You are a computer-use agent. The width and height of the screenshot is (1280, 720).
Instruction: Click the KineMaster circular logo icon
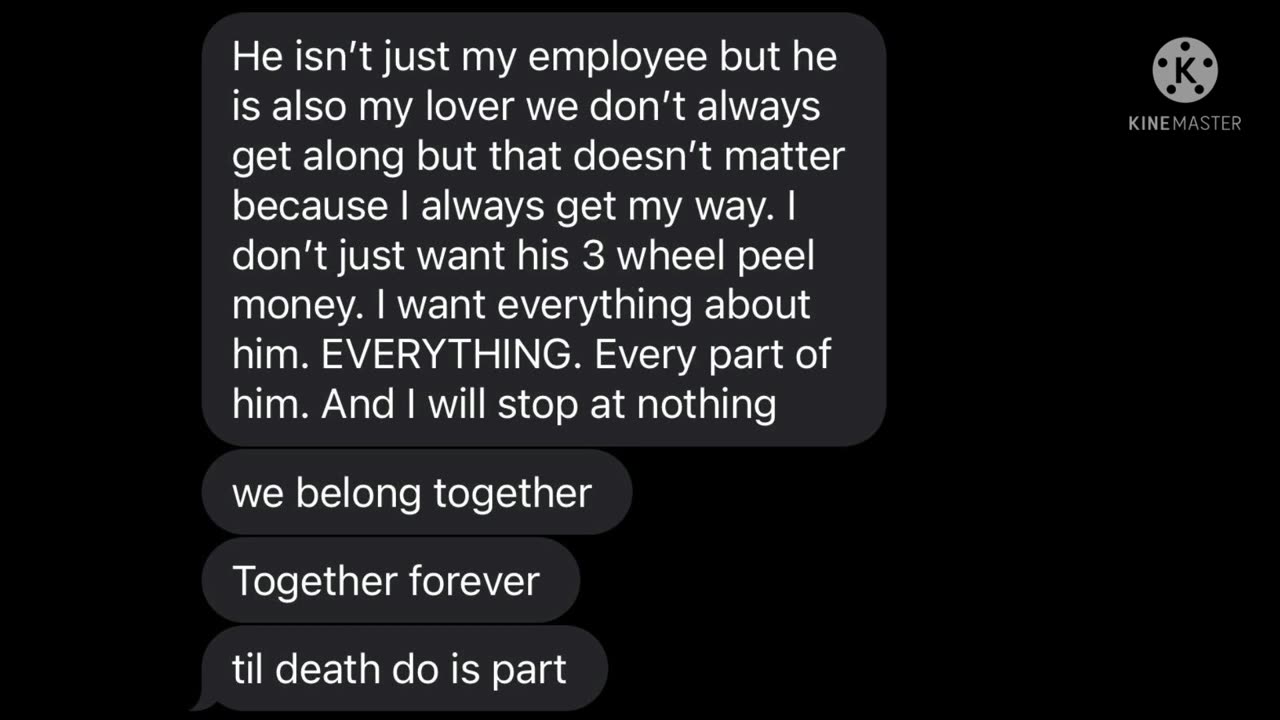click(x=1185, y=70)
